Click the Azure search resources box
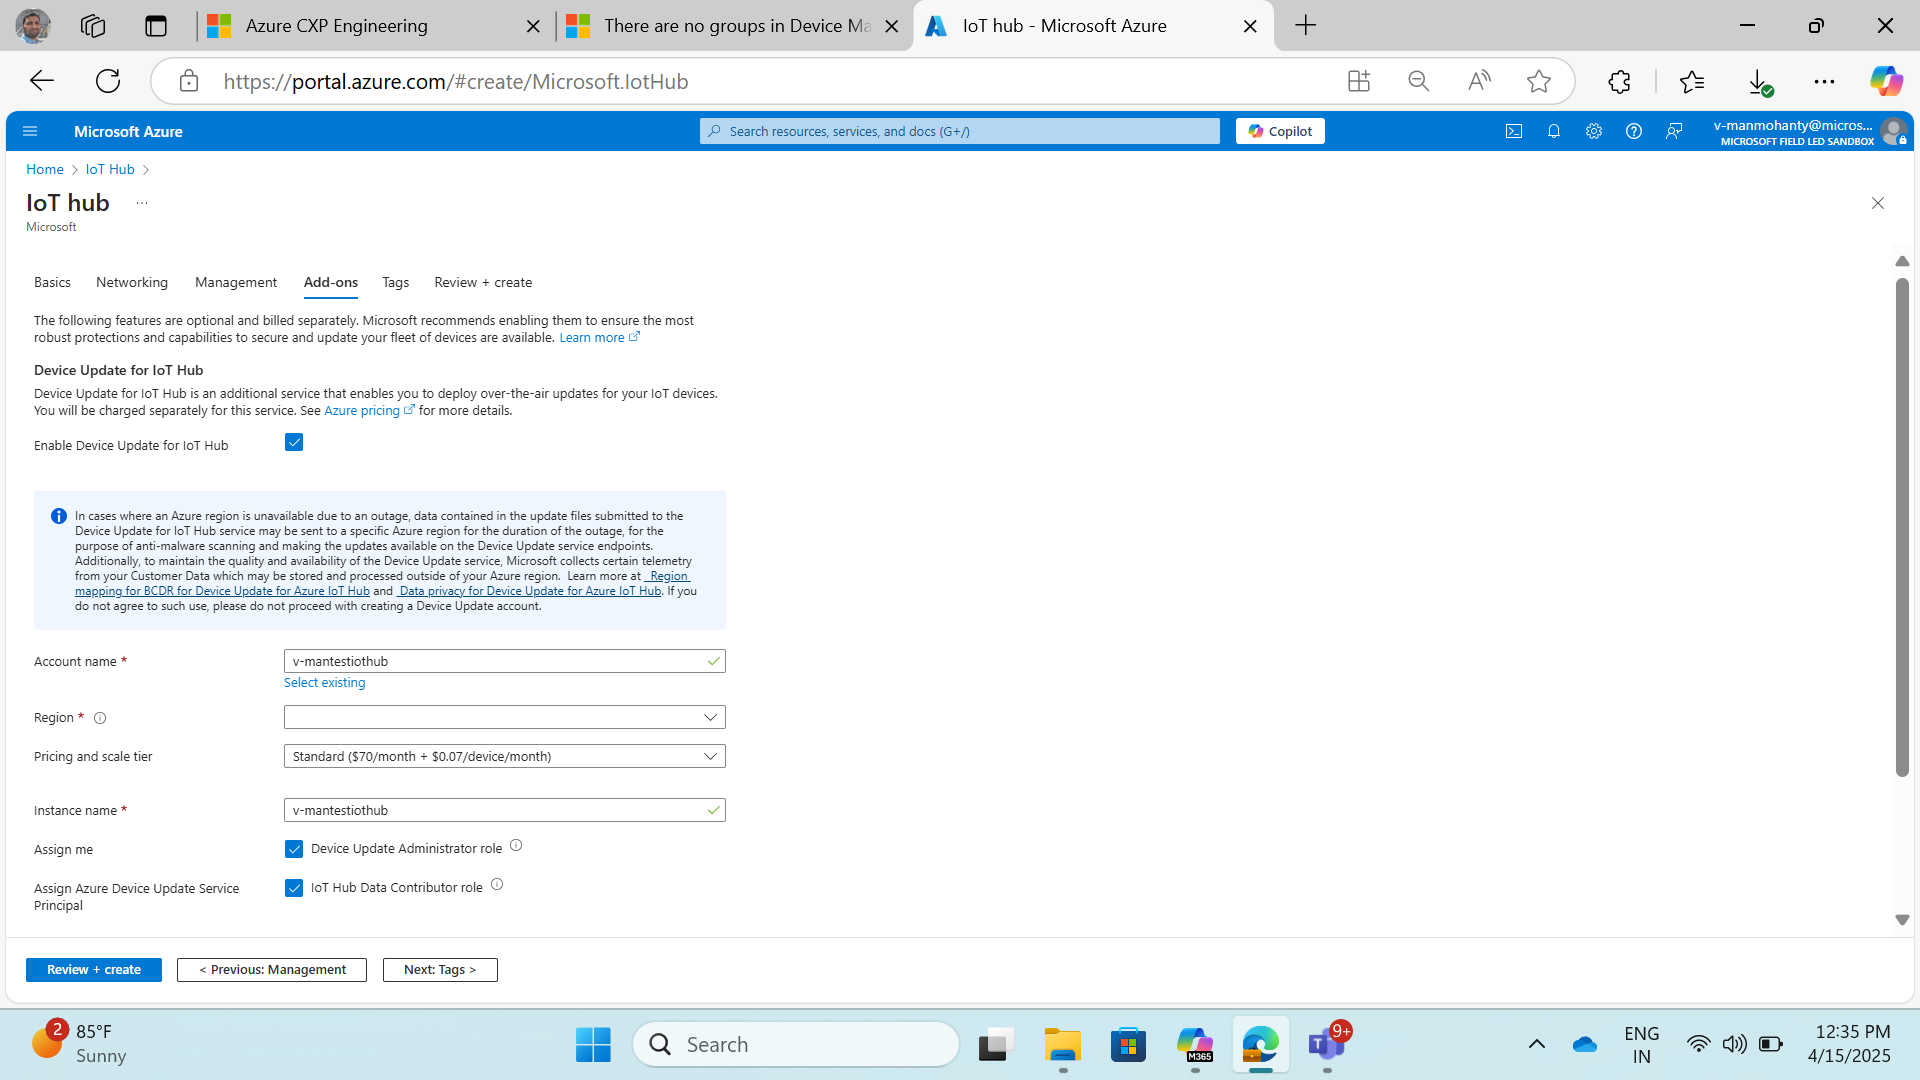Screen dimensions: 1920x1080 click(x=960, y=131)
